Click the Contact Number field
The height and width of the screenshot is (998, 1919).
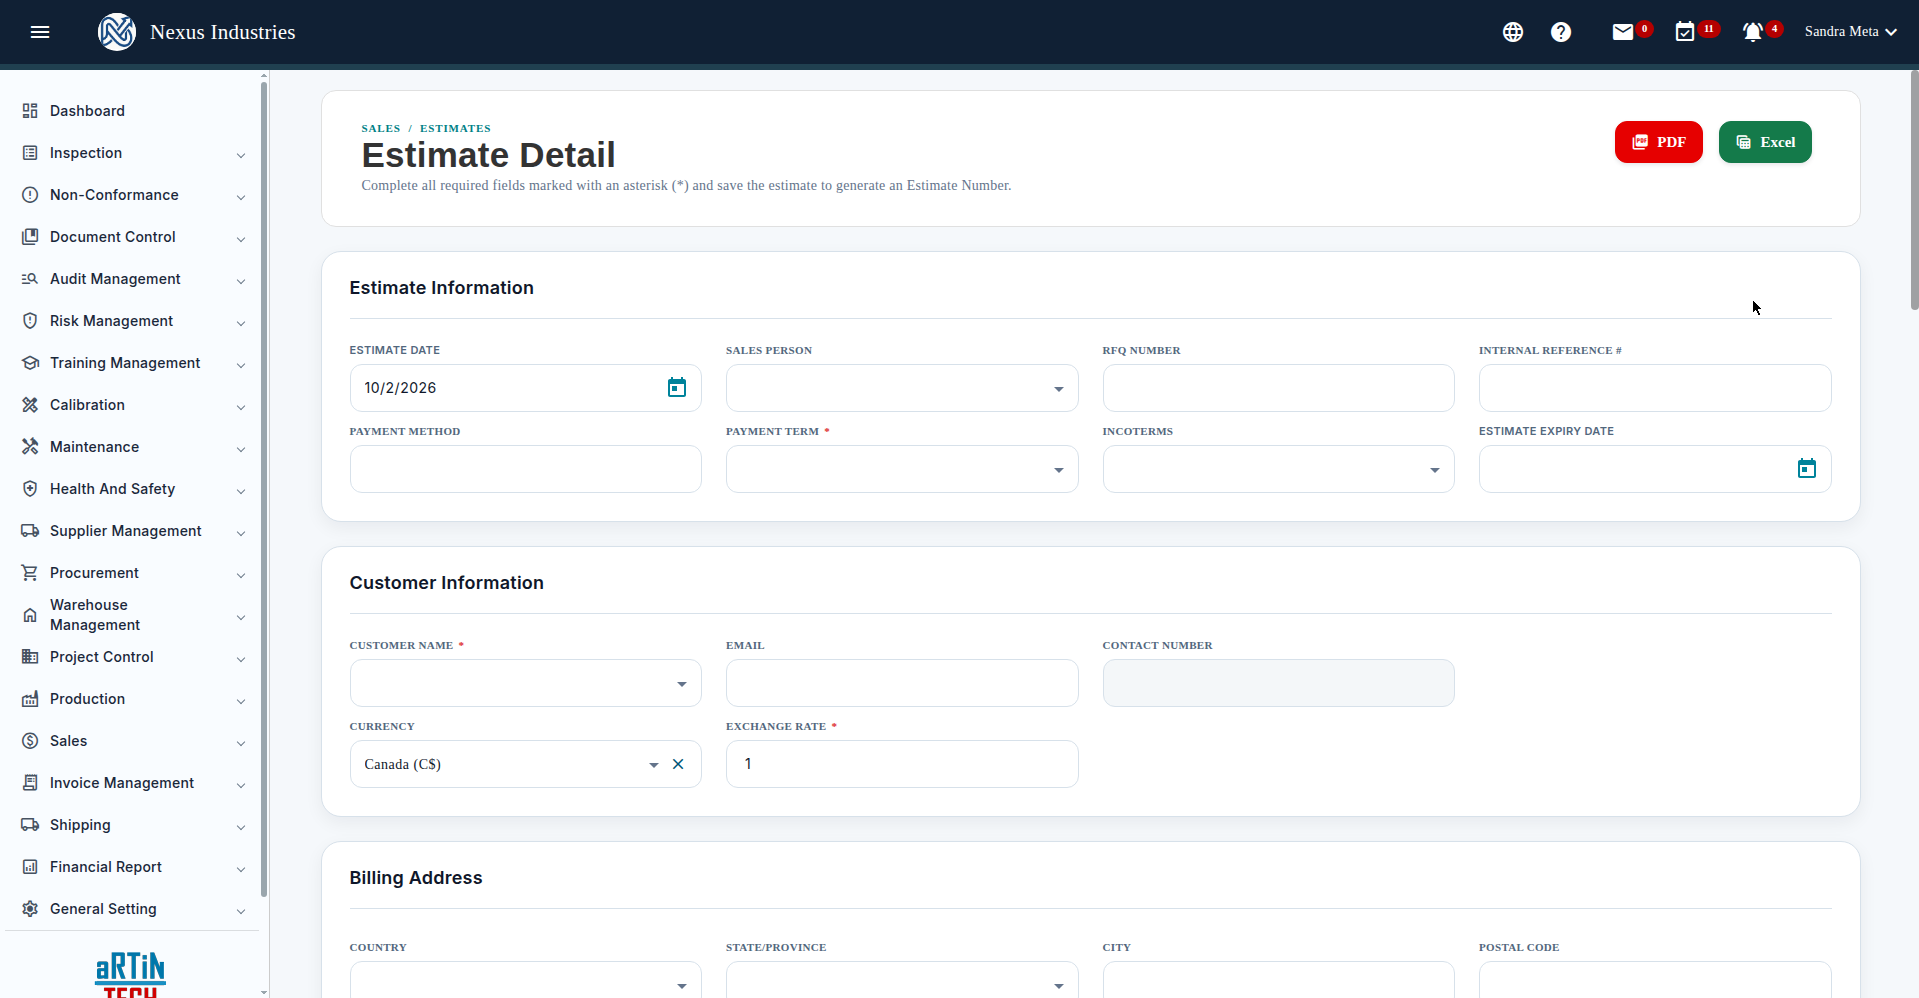[x=1278, y=683]
